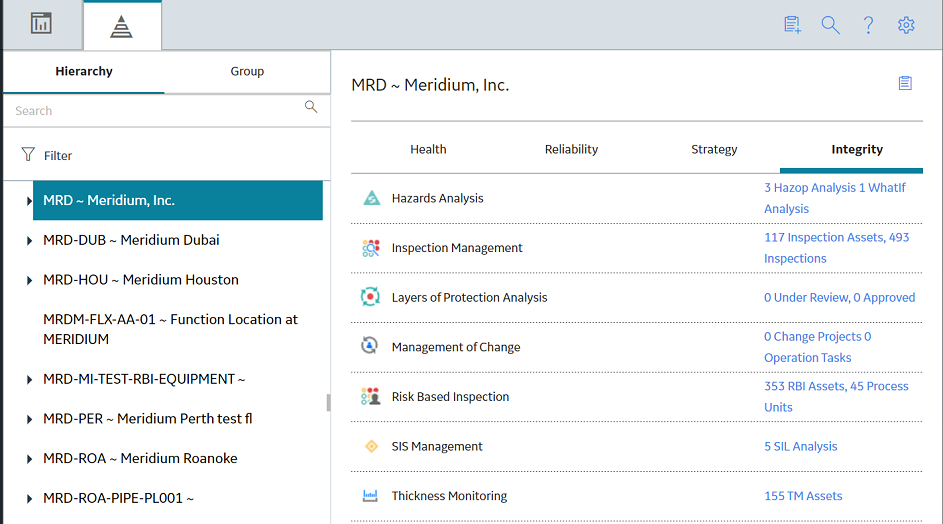
Task: Click the Hazards Analysis triangle icon
Action: 372,197
